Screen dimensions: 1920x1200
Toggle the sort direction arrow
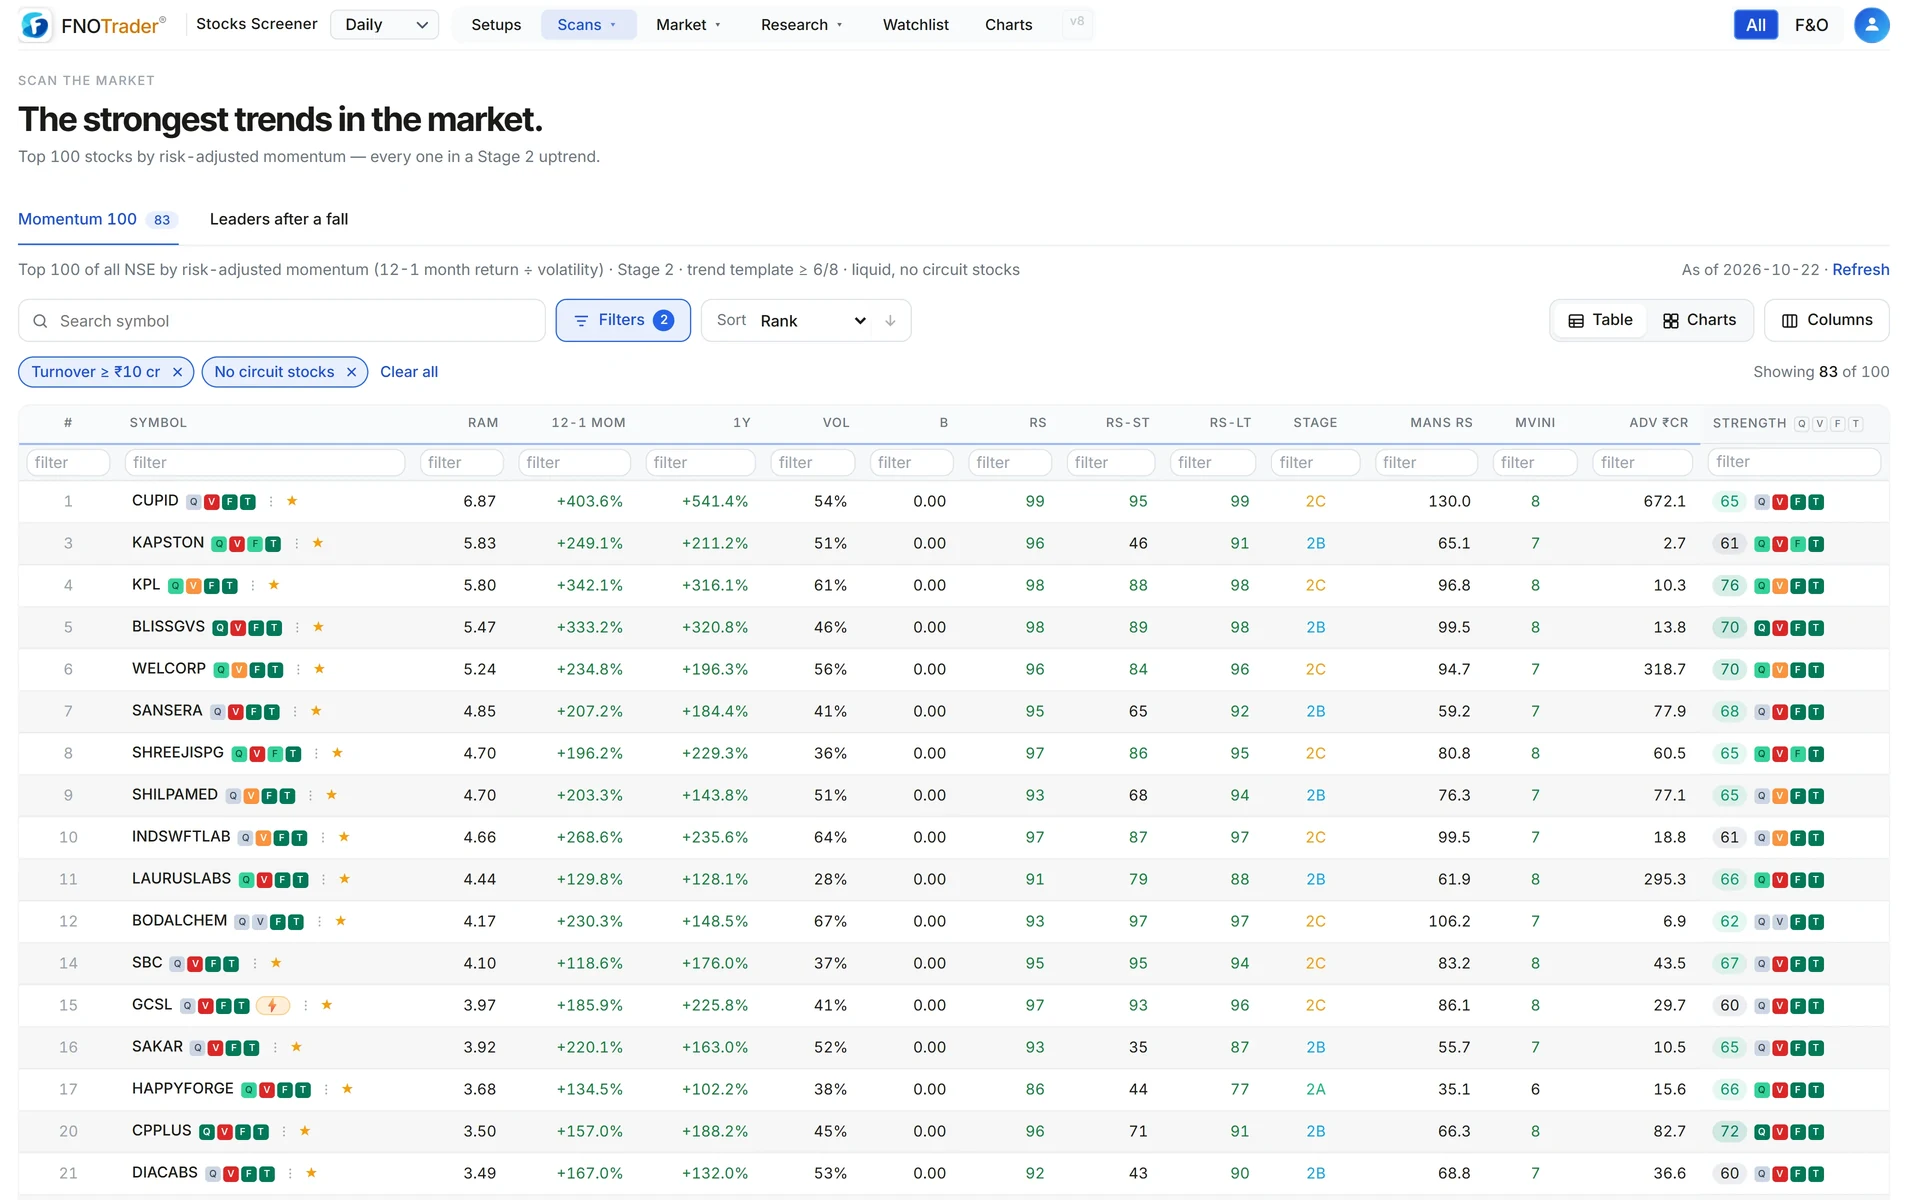[x=890, y=321]
